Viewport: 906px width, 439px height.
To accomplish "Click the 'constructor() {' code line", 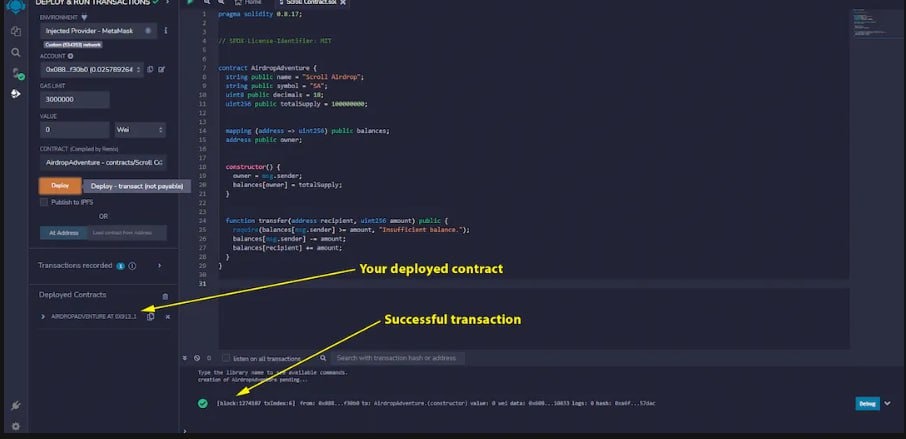I will click(253, 167).
